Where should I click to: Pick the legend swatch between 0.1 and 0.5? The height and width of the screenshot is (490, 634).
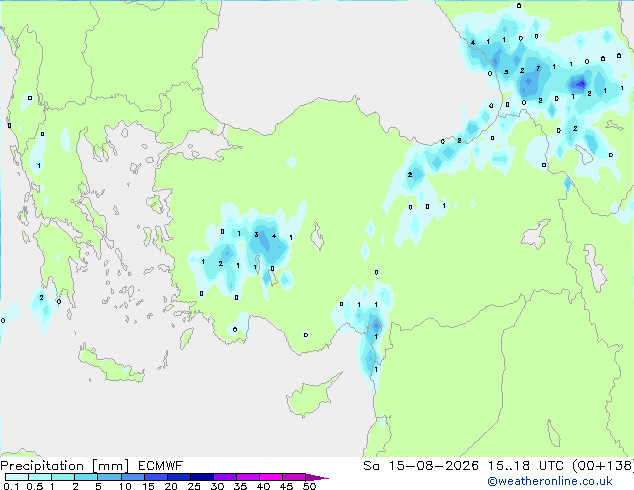(x=17, y=477)
